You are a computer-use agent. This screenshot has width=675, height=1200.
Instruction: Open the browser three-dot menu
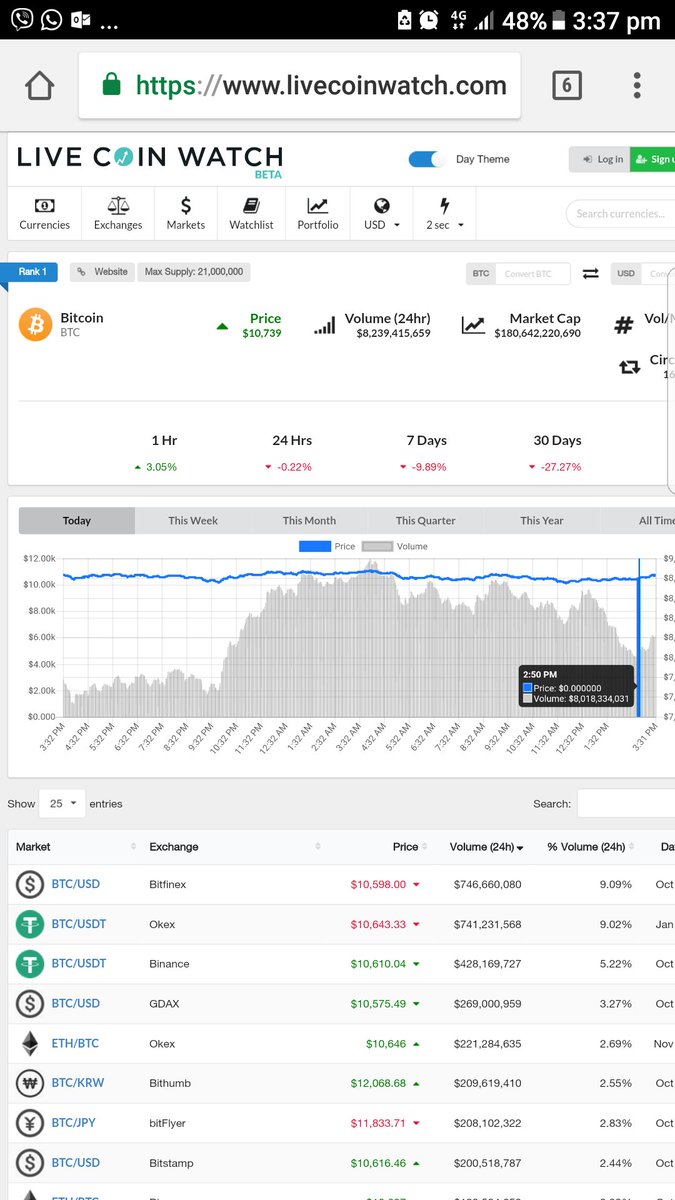pos(637,86)
